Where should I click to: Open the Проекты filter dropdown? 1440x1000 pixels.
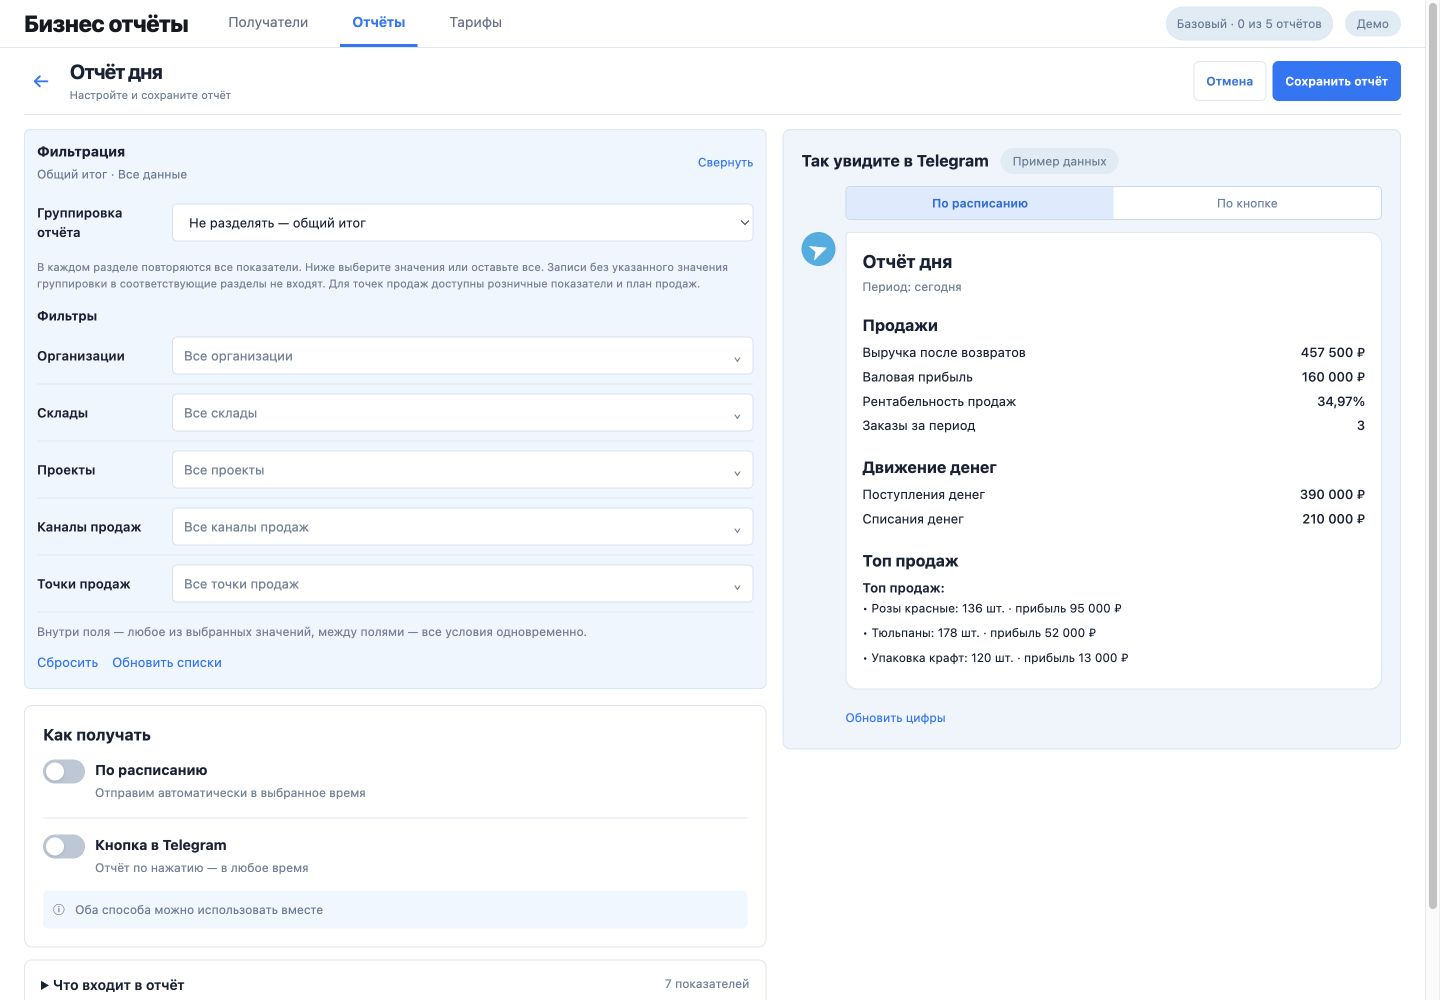[x=463, y=470]
